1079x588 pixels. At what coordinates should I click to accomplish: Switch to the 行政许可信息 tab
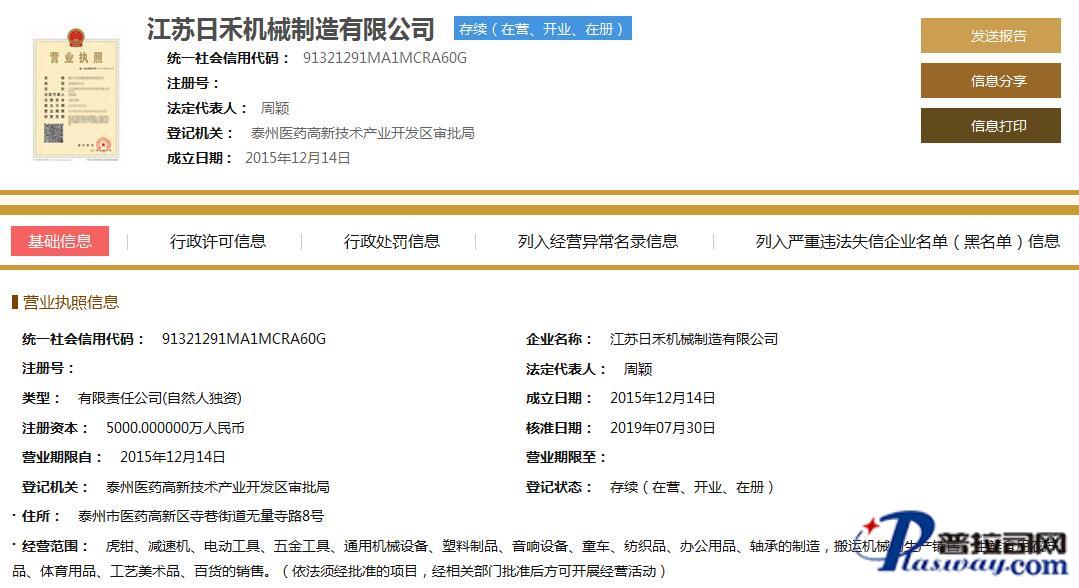tap(218, 241)
